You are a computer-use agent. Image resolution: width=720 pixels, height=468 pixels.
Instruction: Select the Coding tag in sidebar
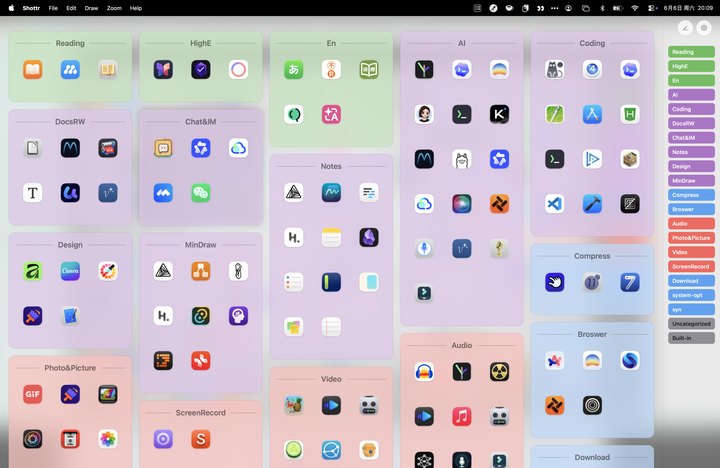pos(691,109)
